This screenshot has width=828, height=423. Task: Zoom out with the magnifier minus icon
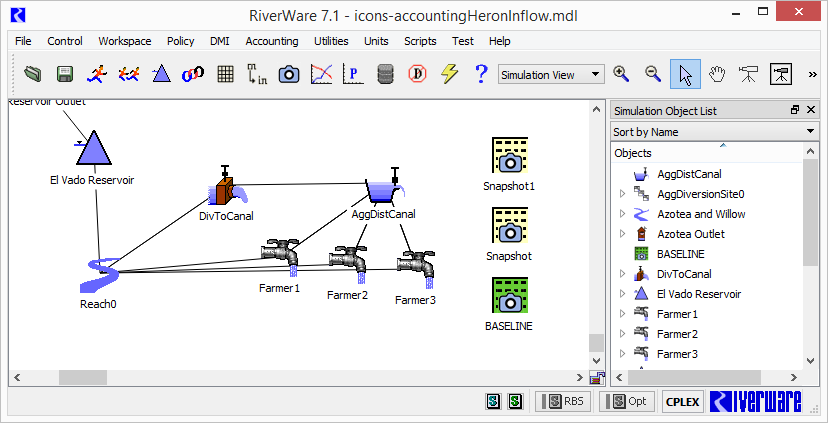coord(653,74)
